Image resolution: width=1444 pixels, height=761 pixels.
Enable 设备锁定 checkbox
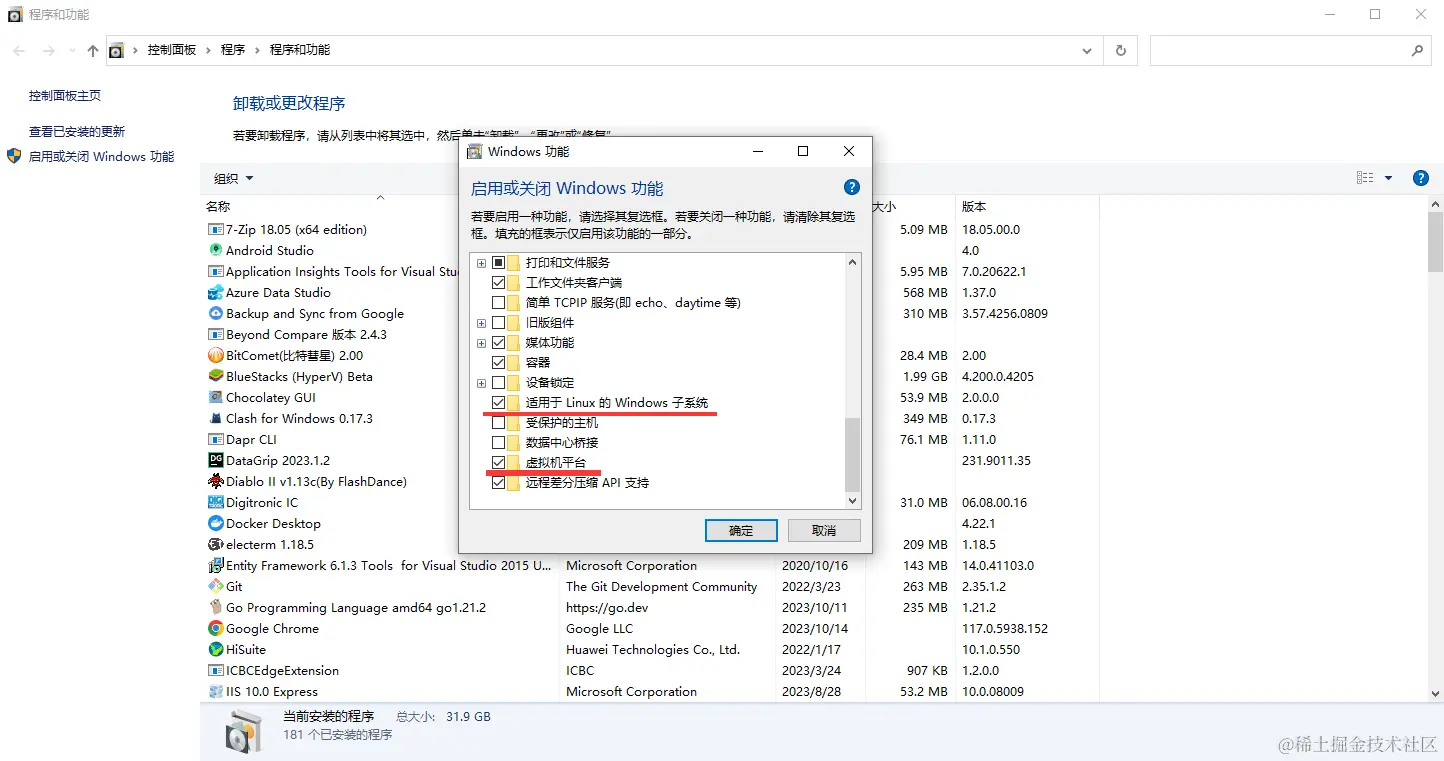(x=499, y=382)
